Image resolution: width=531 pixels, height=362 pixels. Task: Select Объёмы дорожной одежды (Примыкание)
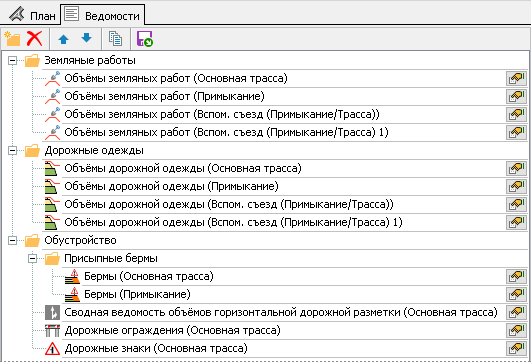[171, 187]
